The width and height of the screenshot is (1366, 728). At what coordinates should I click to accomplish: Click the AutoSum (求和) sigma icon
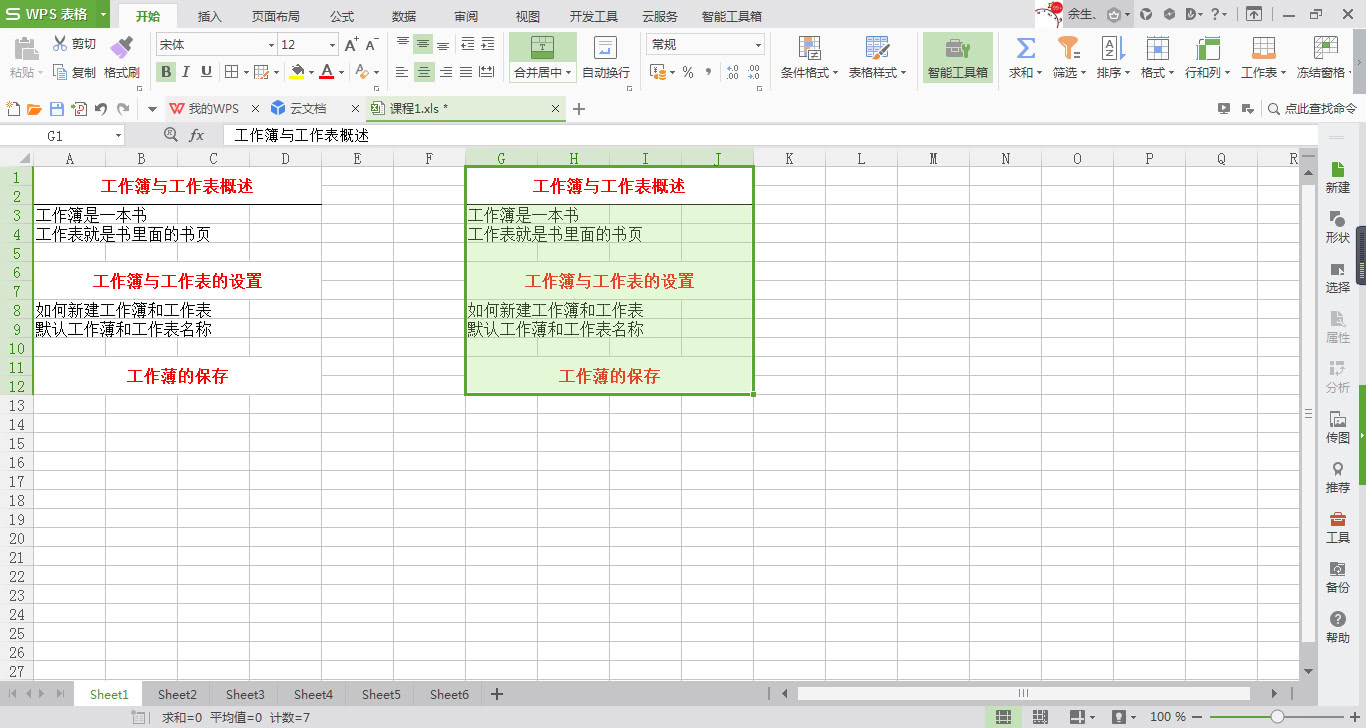1025,48
